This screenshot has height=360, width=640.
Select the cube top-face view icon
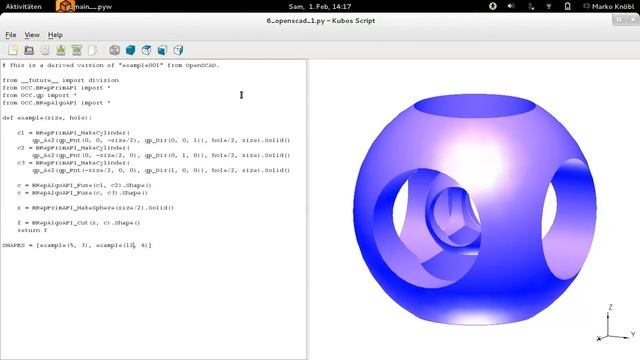coord(146,50)
